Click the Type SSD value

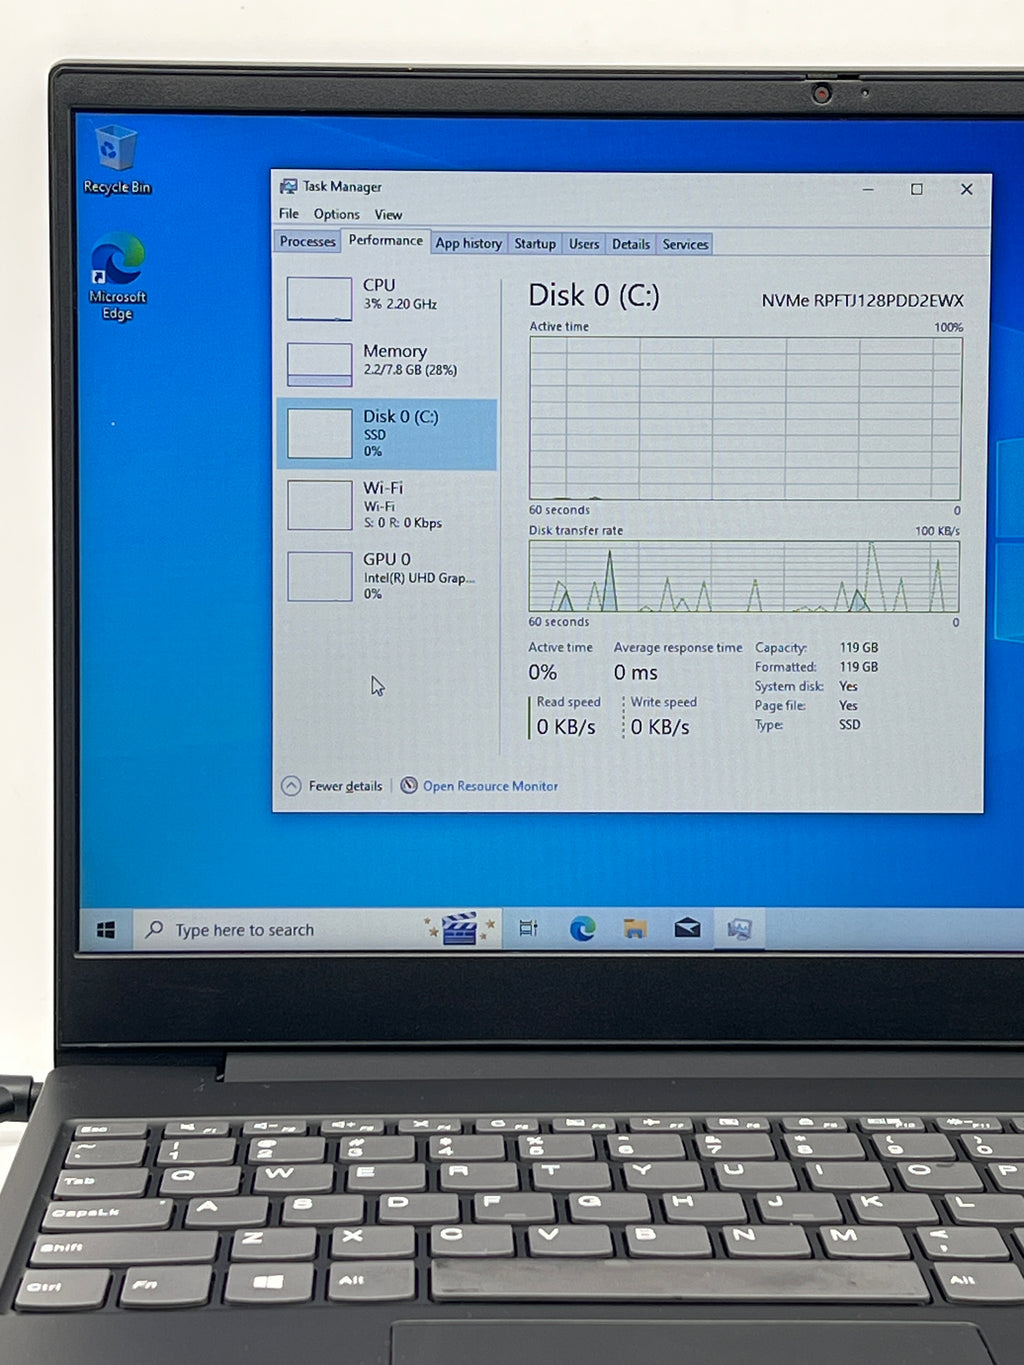pyautogui.click(x=849, y=724)
